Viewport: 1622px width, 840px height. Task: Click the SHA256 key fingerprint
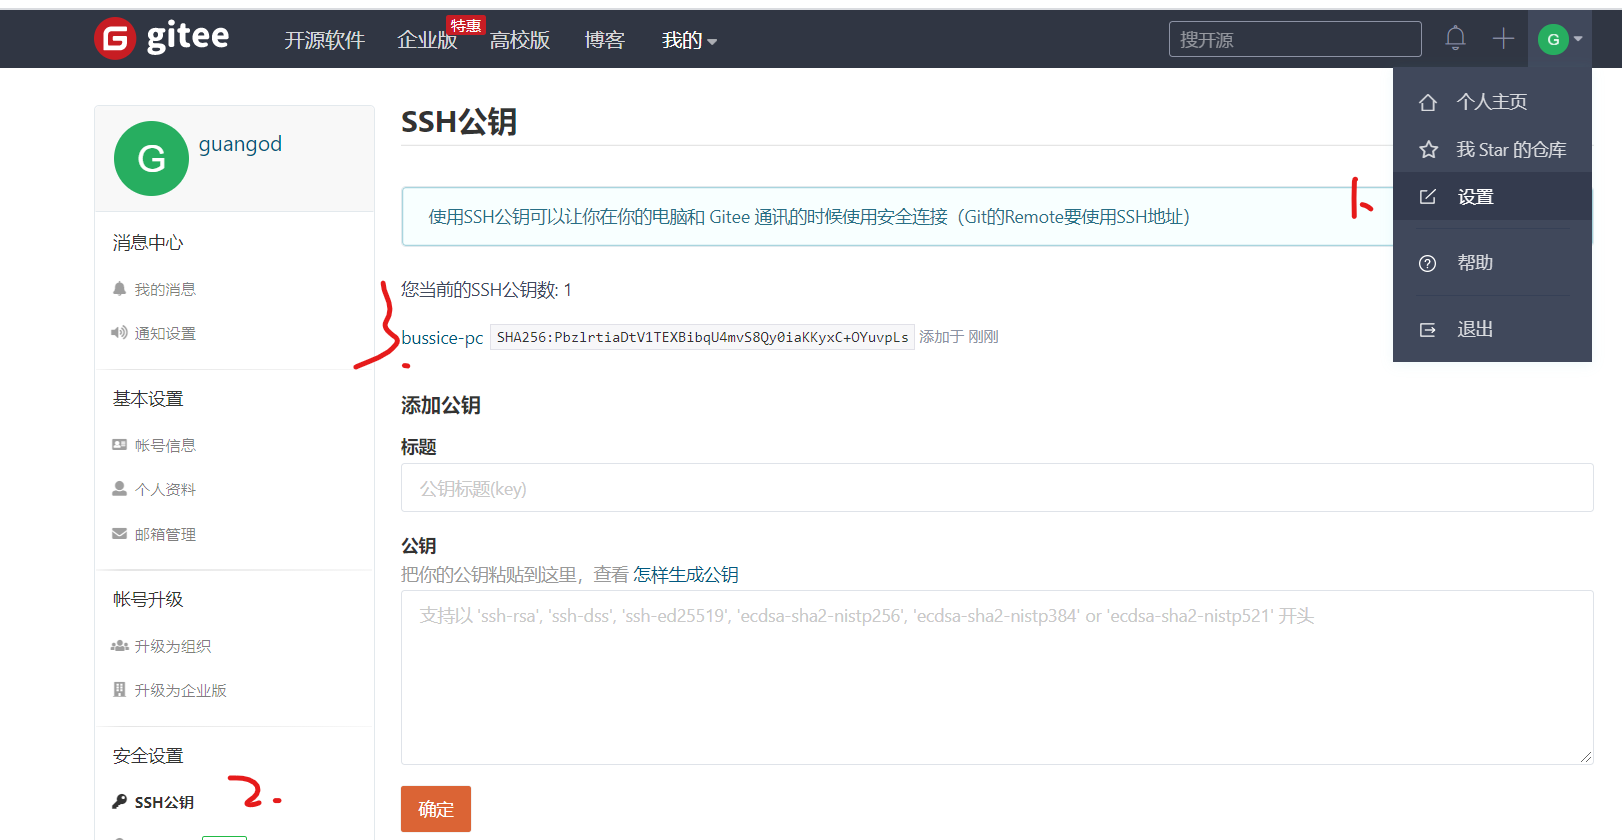click(702, 337)
